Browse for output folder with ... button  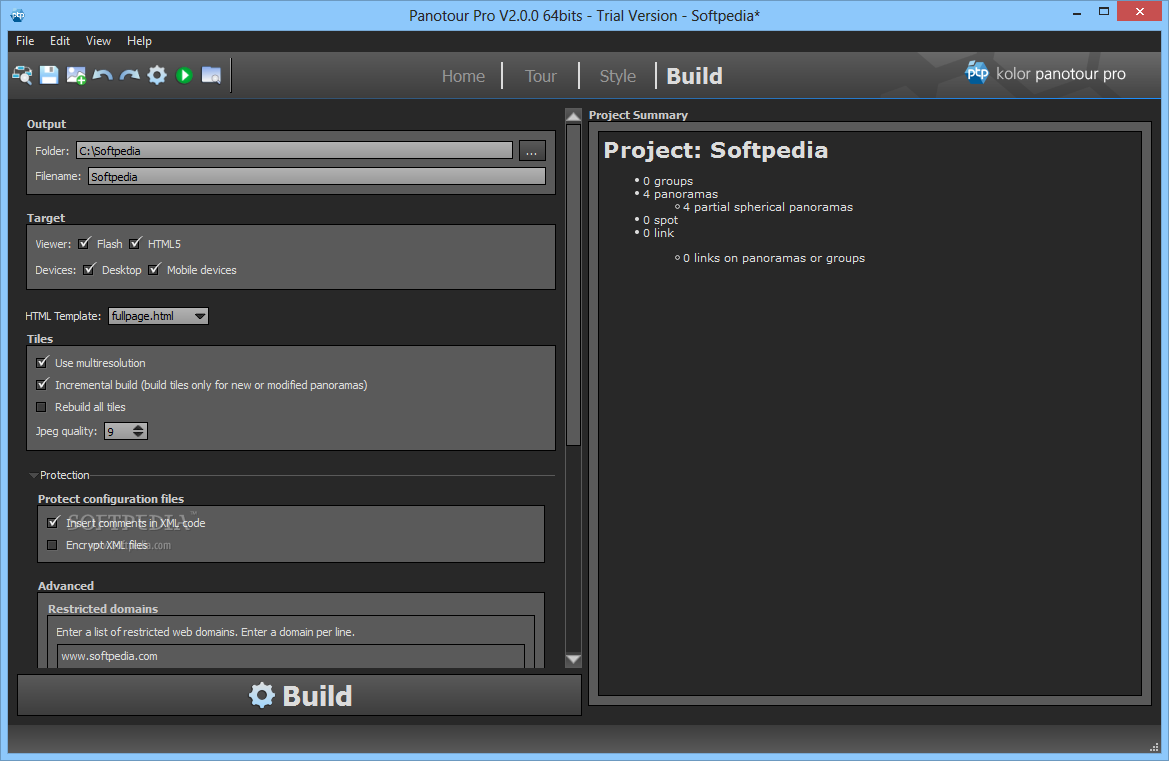[532, 151]
